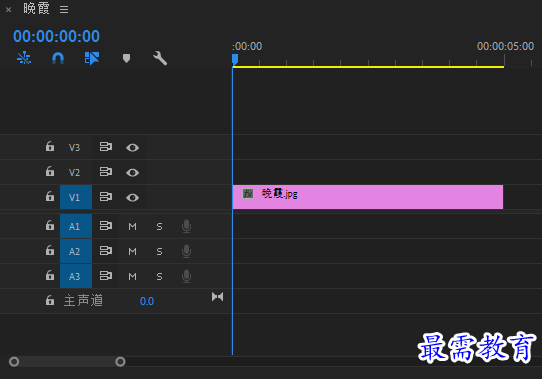This screenshot has height=379, width=542.
Task: Select the 晚霞 sequence tab
Action: (36, 9)
